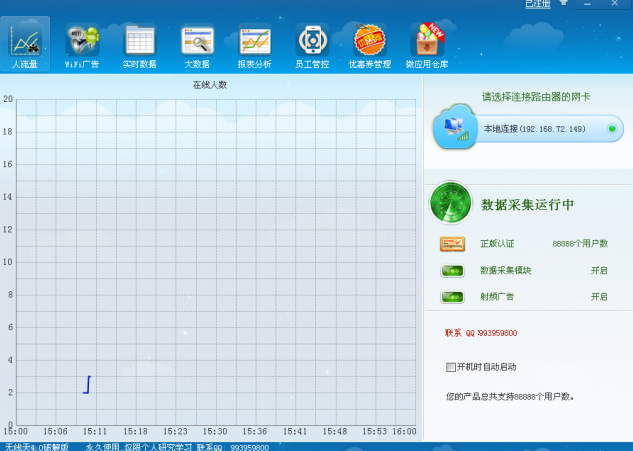
Task: Toggle the 射频广告 switch
Action: (x=452, y=297)
